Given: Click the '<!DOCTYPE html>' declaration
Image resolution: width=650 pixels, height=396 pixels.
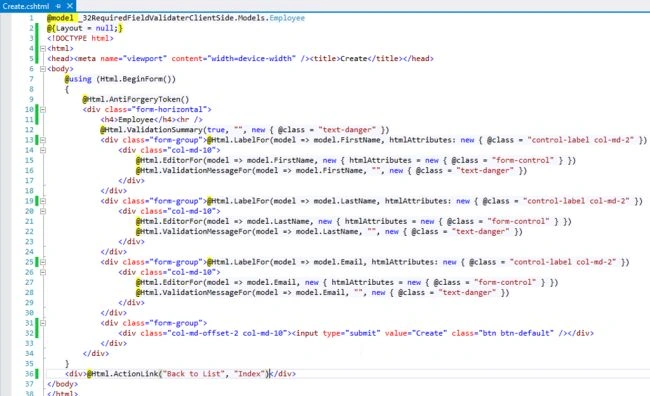Looking at the screenshot, I should pyautogui.click(x=80, y=38).
